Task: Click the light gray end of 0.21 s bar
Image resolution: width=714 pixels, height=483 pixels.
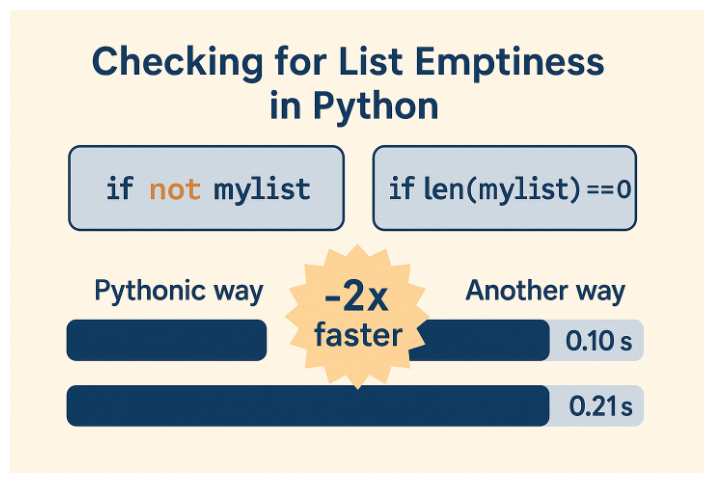Action: [x=597, y=406]
